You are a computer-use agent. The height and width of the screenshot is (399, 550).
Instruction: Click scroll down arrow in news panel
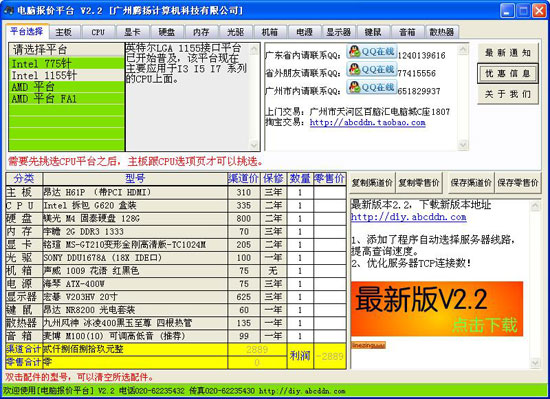535,363
